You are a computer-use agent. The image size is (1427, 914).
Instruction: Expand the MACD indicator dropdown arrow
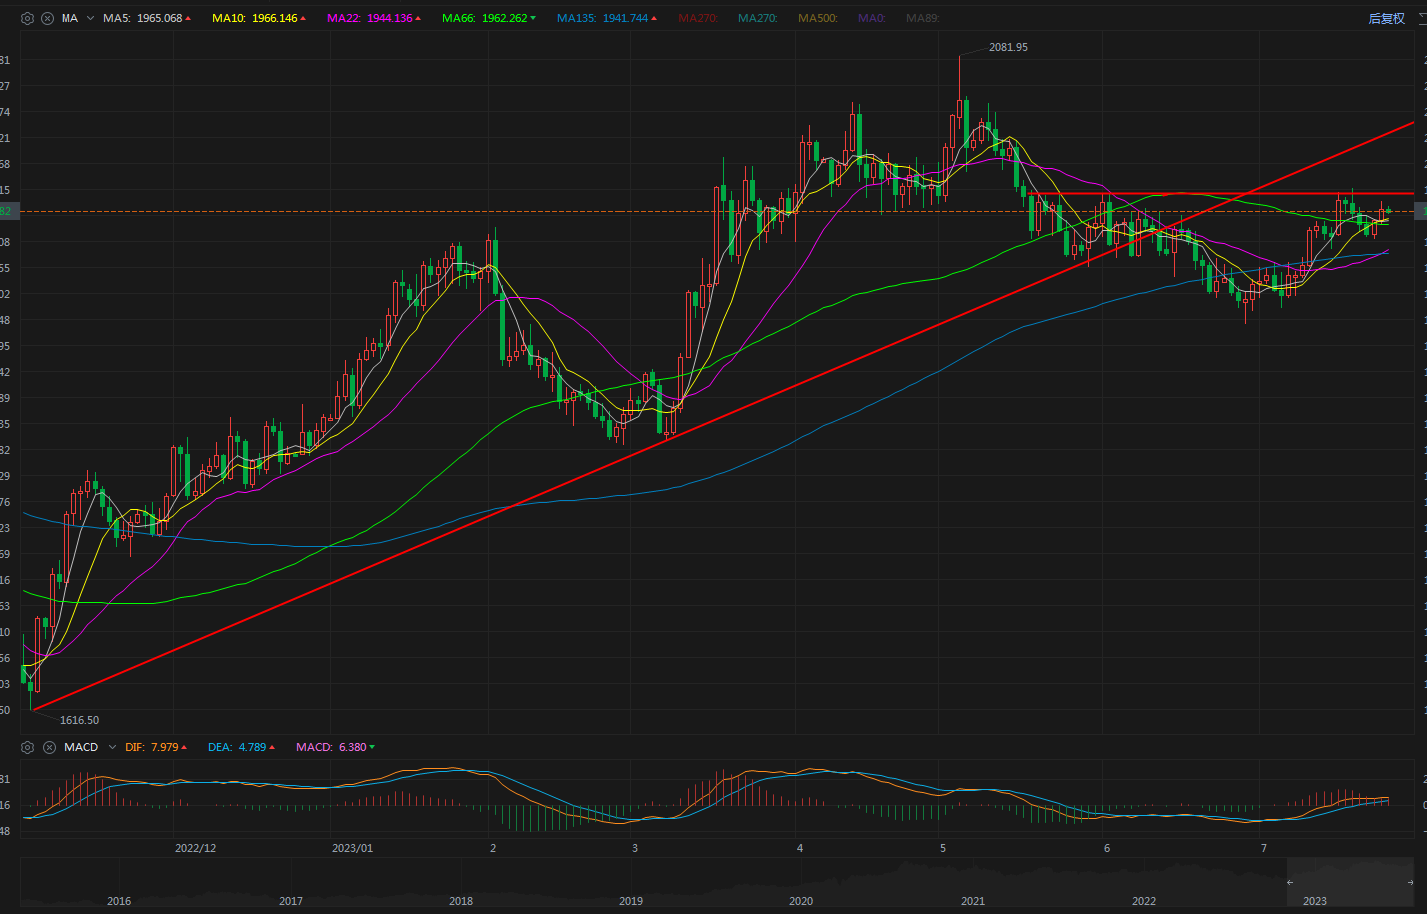click(x=112, y=747)
